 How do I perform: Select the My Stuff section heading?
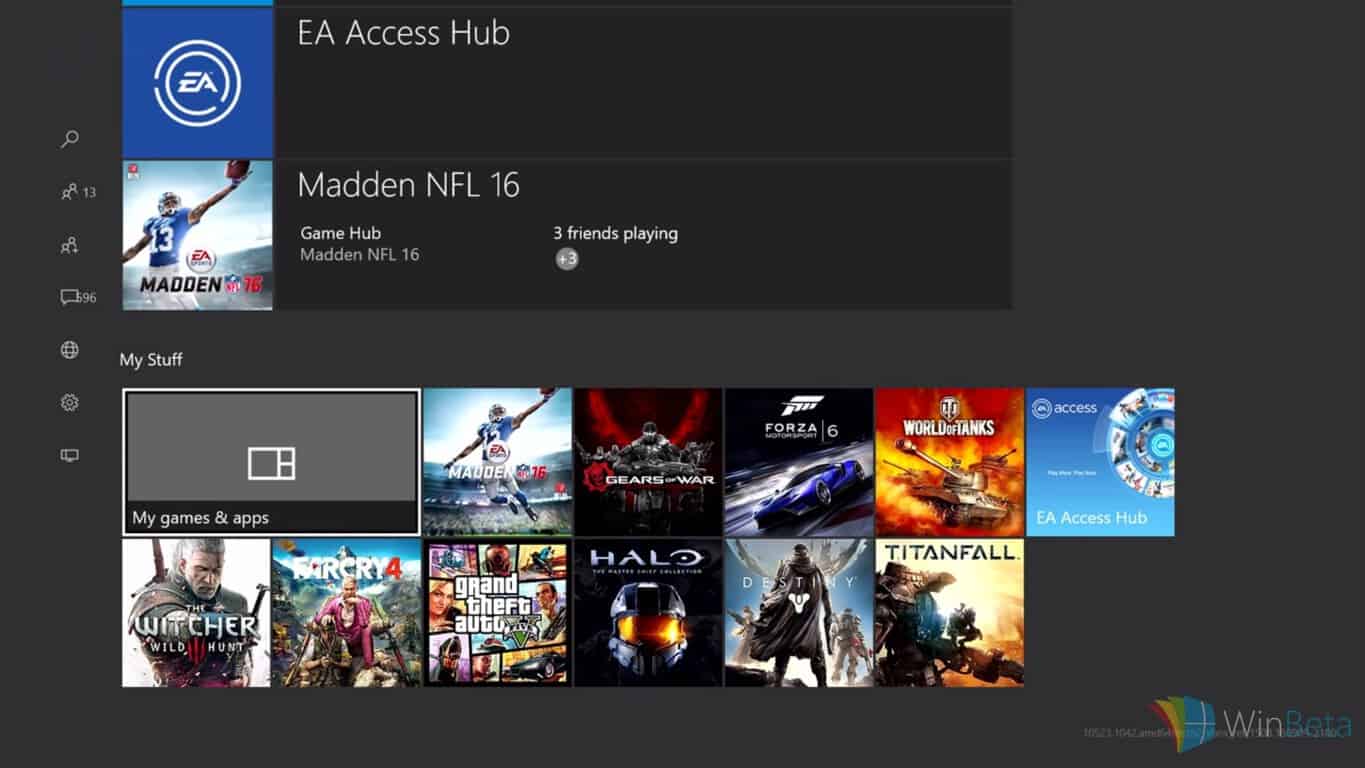(151, 360)
